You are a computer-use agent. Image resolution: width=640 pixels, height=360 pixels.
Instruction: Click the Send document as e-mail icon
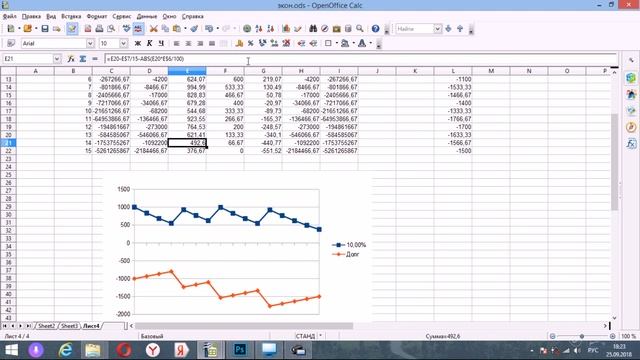[x=57, y=29]
